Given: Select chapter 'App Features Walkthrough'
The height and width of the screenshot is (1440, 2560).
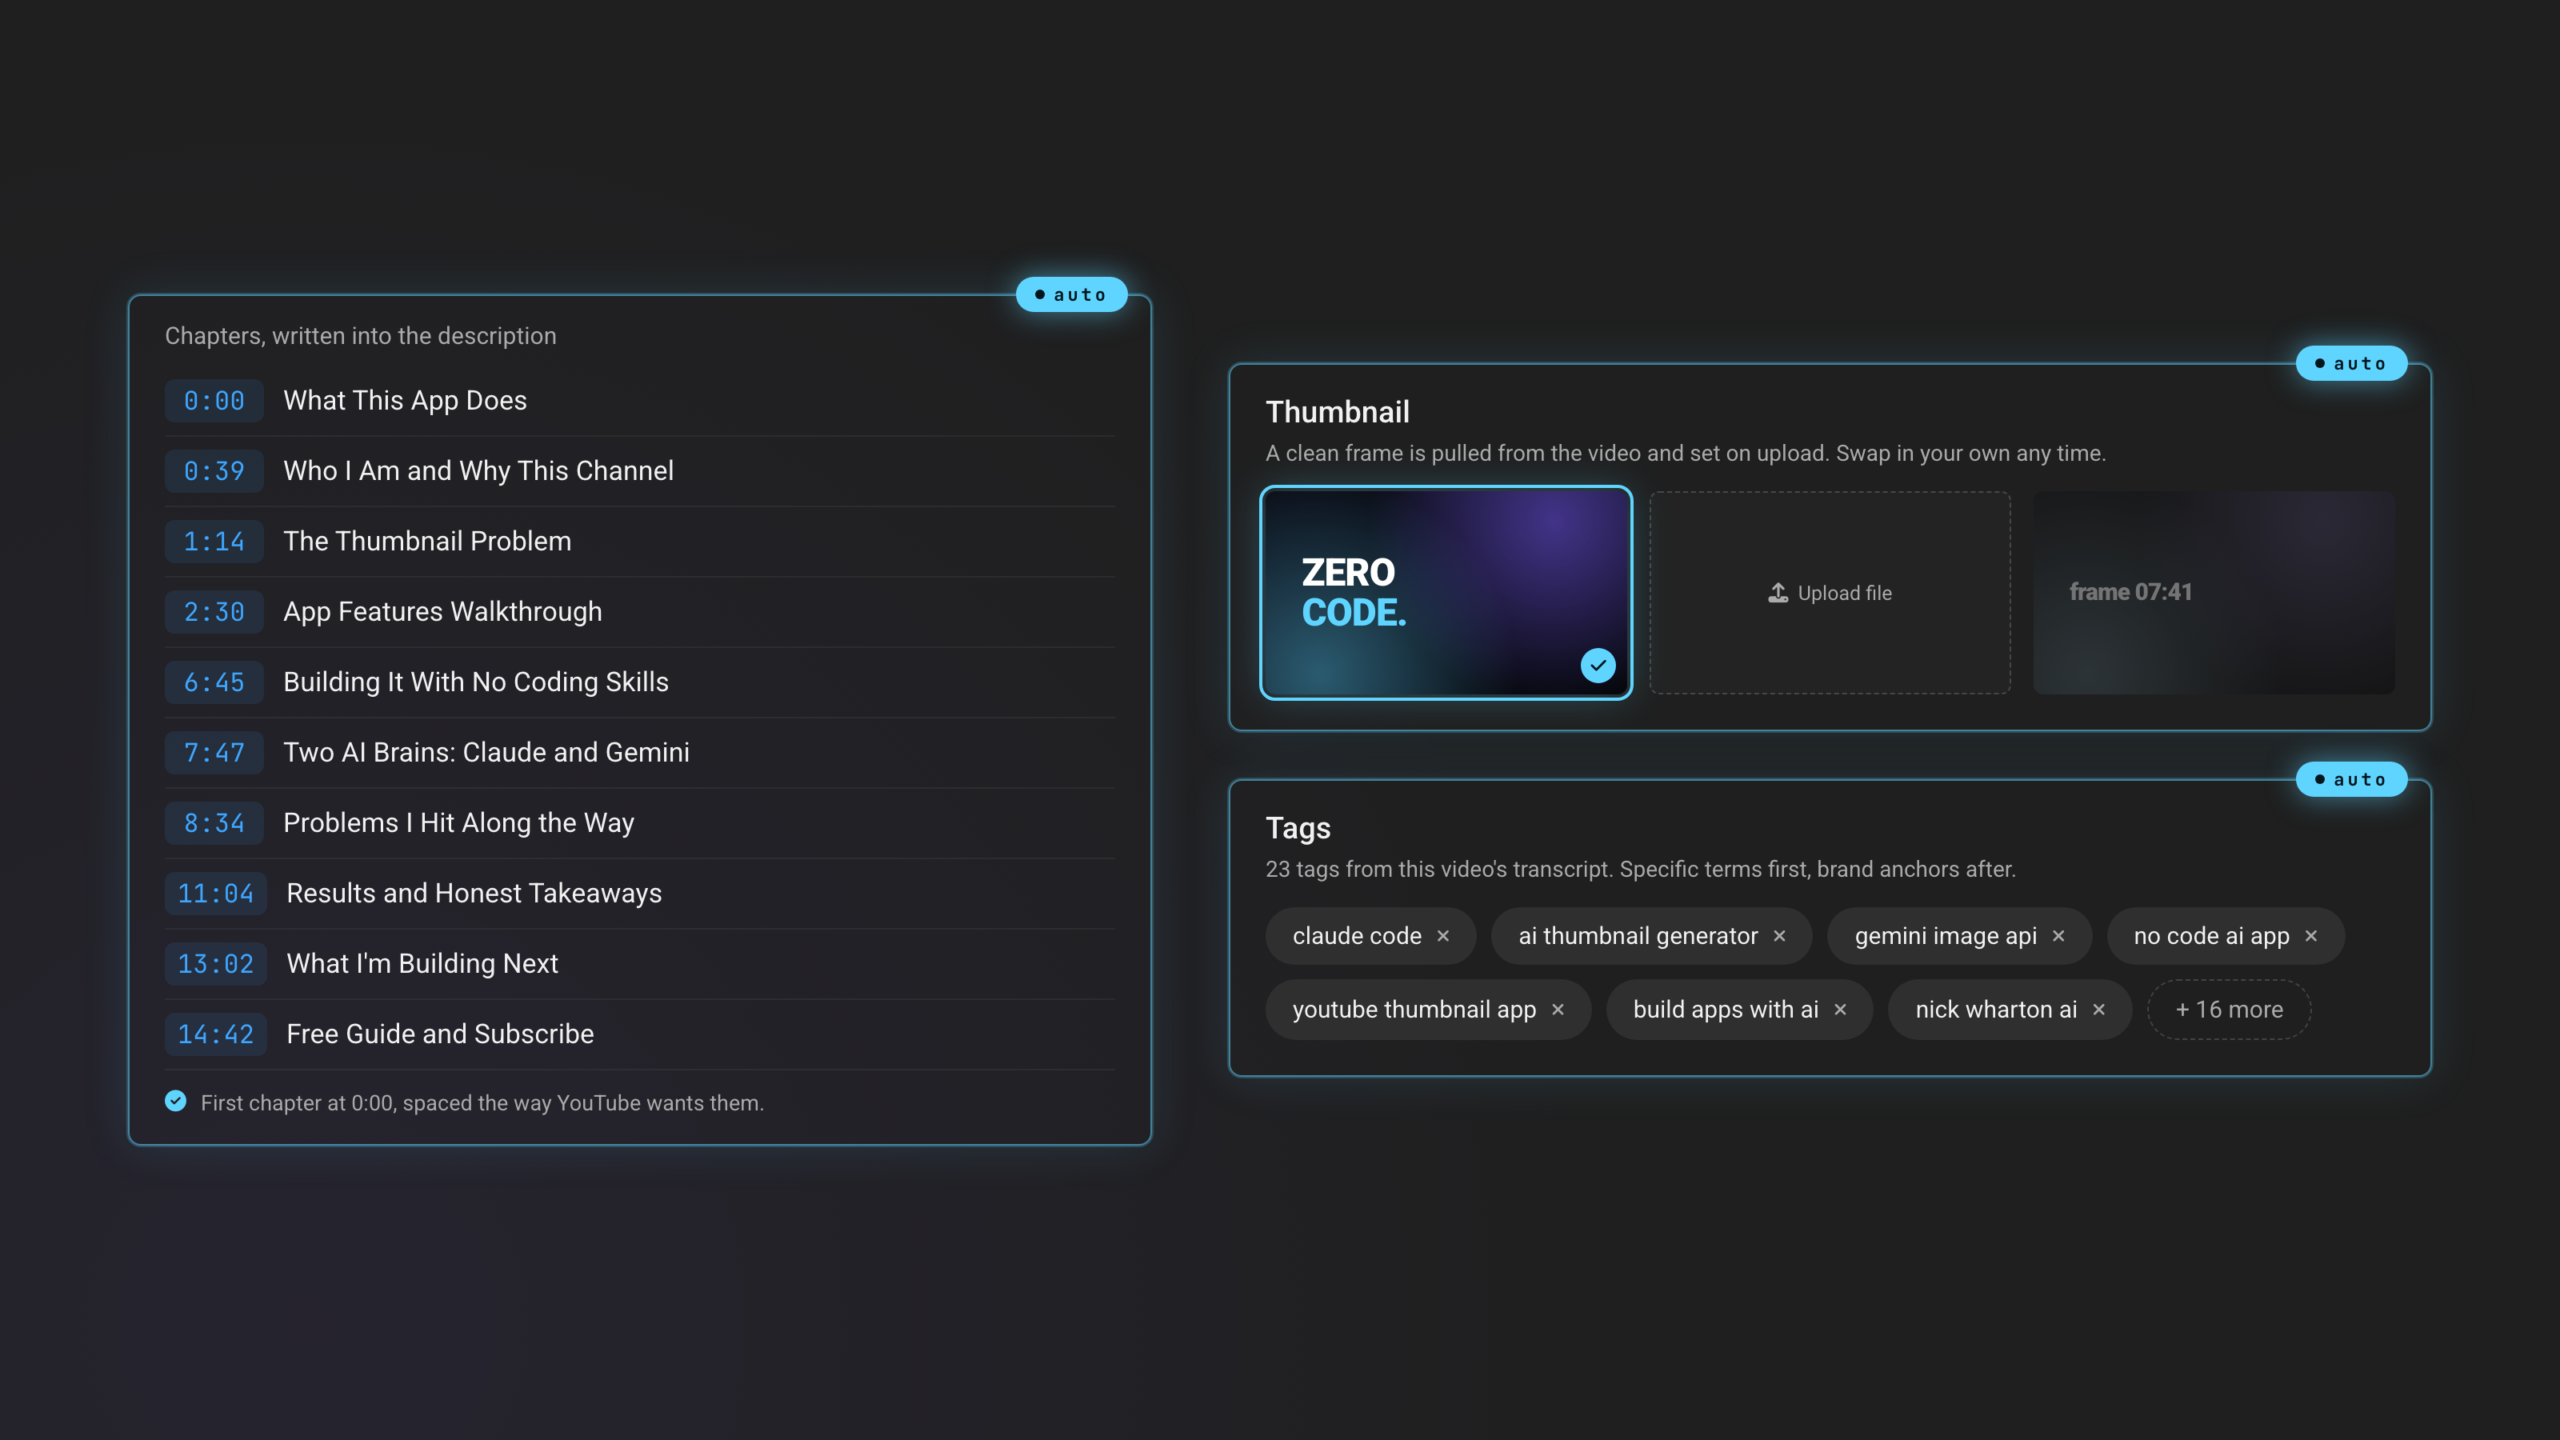Looking at the screenshot, I should (x=442, y=612).
